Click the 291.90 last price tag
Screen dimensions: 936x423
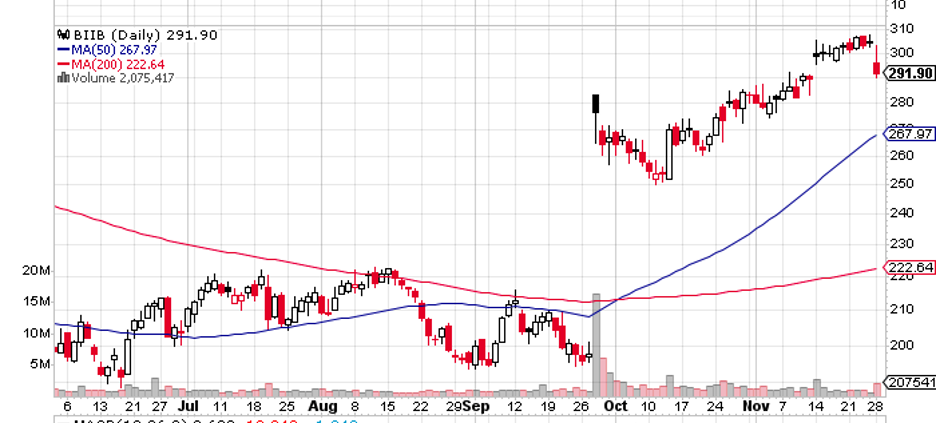point(910,73)
